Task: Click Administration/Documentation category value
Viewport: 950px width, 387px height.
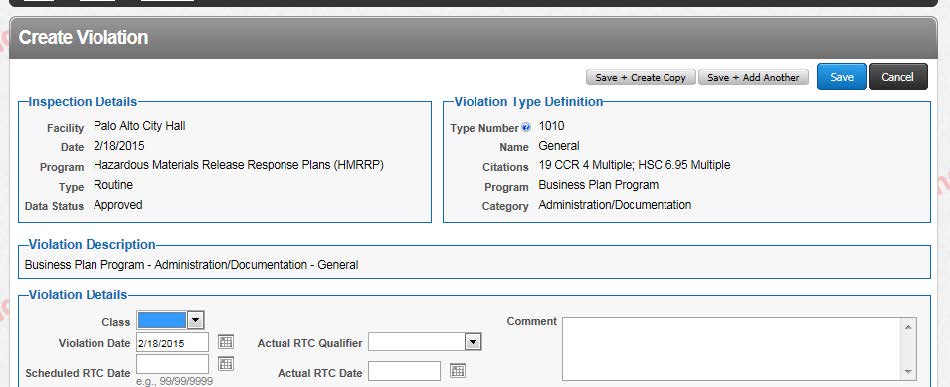Action: (x=614, y=205)
